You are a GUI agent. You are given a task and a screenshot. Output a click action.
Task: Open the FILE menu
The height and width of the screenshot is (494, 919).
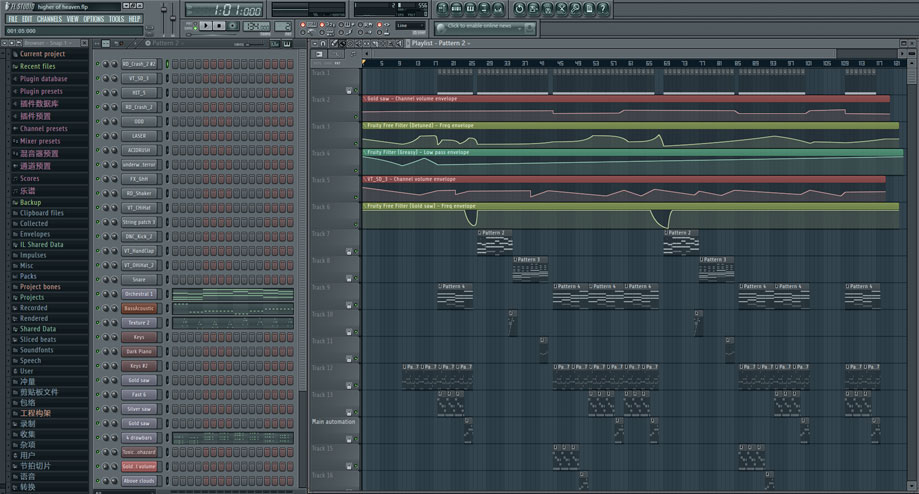click(x=13, y=19)
